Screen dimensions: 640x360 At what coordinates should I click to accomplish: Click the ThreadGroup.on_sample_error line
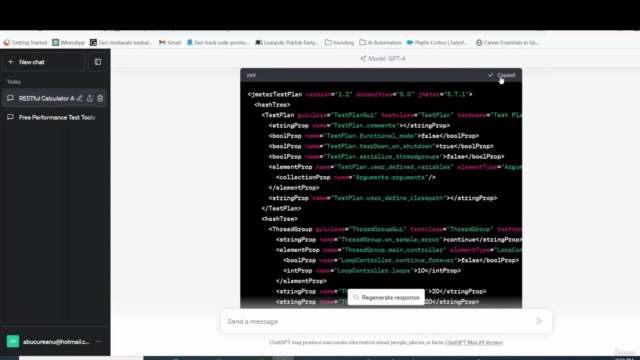pyautogui.click(x=399, y=240)
